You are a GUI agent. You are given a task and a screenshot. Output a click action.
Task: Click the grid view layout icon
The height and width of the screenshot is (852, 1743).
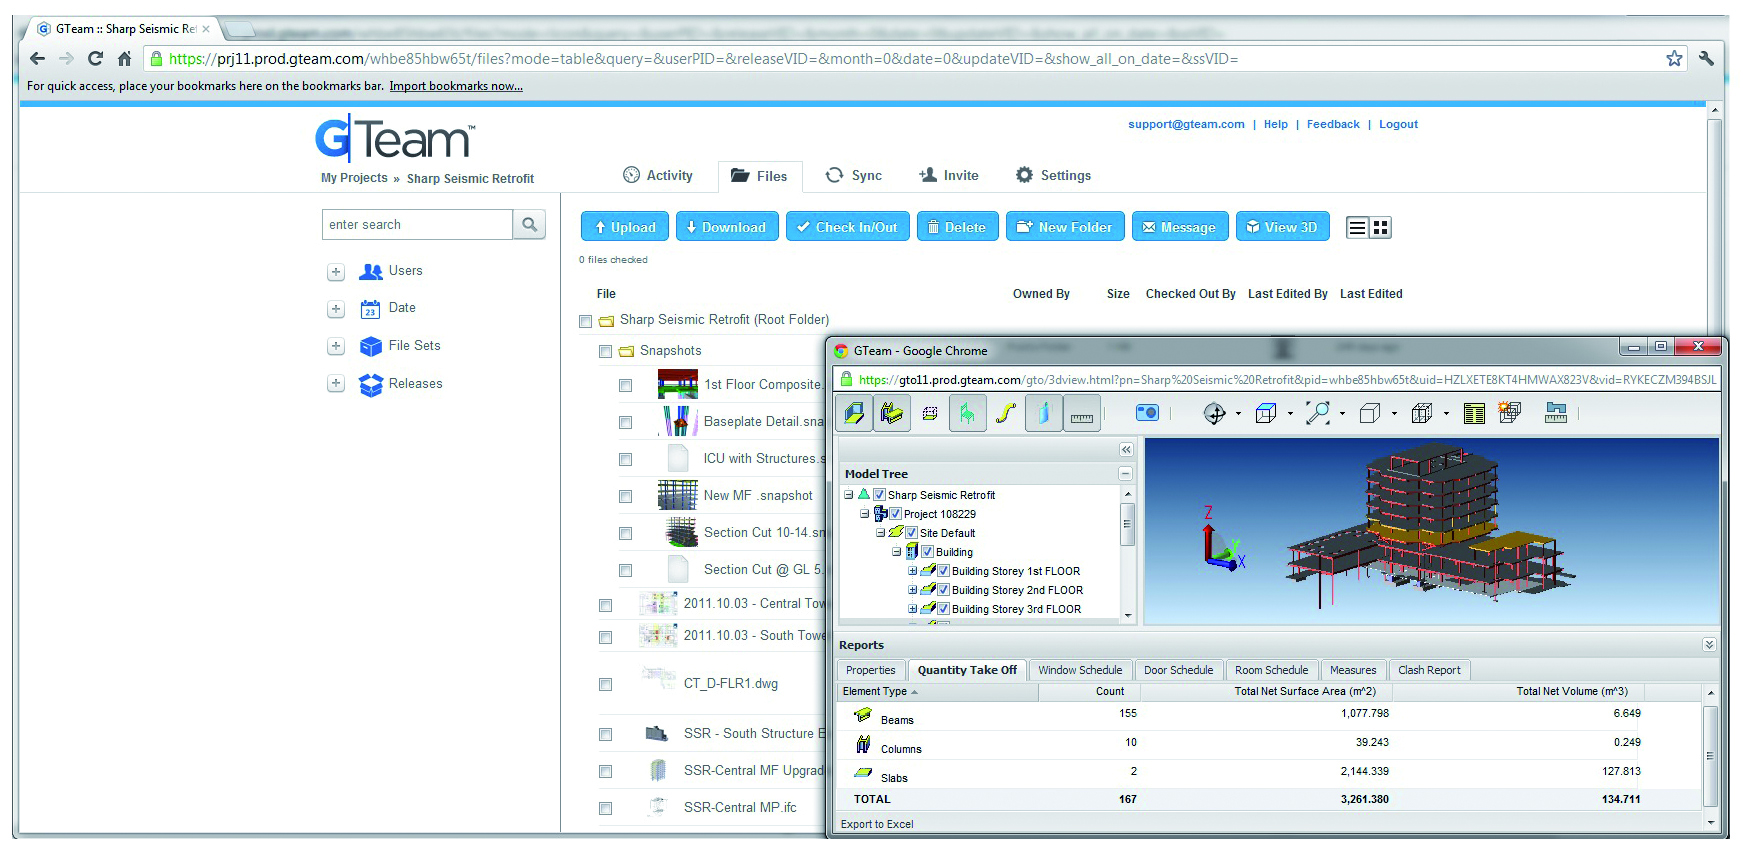(1381, 228)
